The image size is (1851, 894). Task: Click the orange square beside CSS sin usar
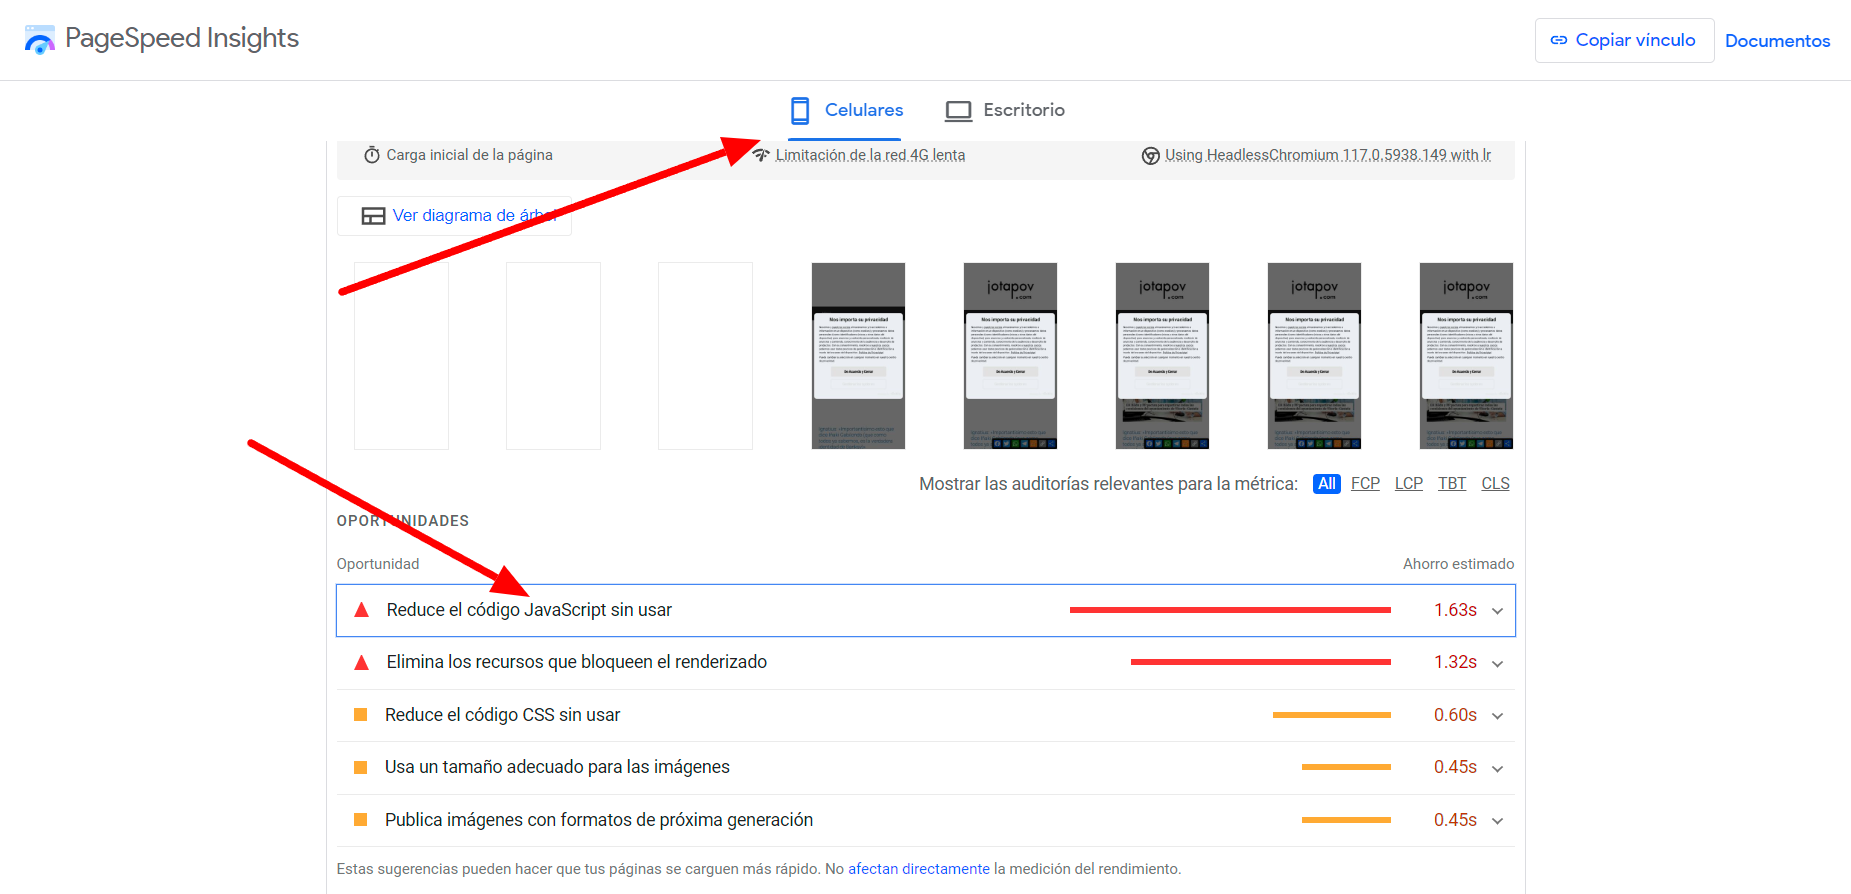[361, 715]
